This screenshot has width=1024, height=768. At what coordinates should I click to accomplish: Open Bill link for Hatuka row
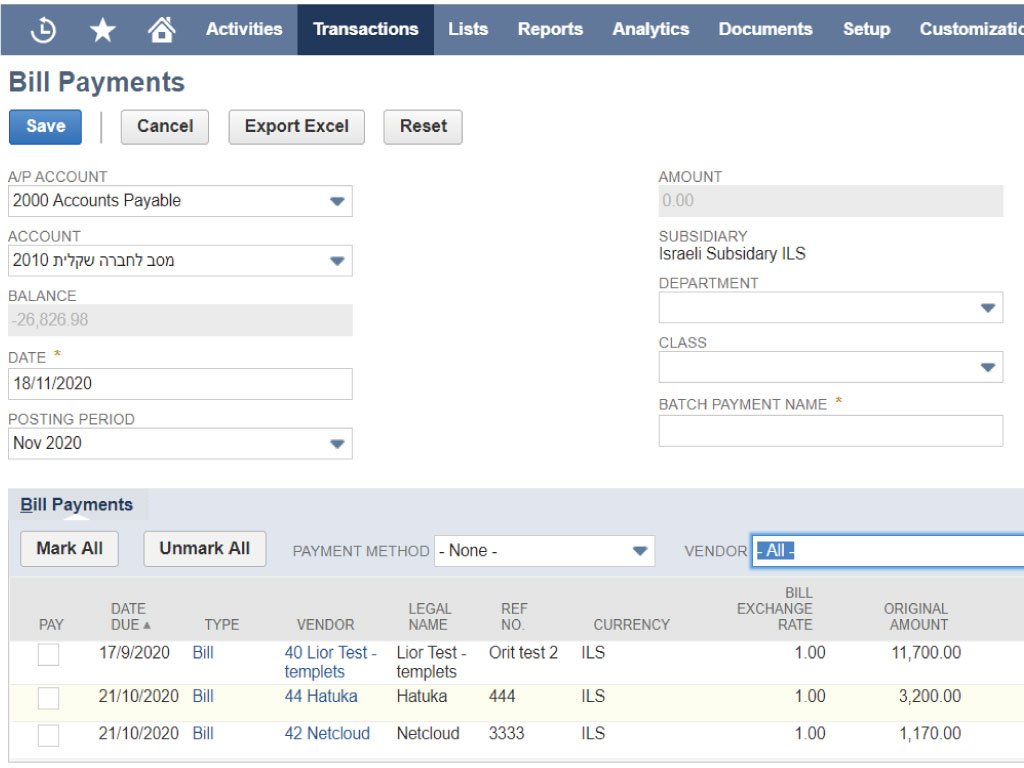click(x=203, y=697)
